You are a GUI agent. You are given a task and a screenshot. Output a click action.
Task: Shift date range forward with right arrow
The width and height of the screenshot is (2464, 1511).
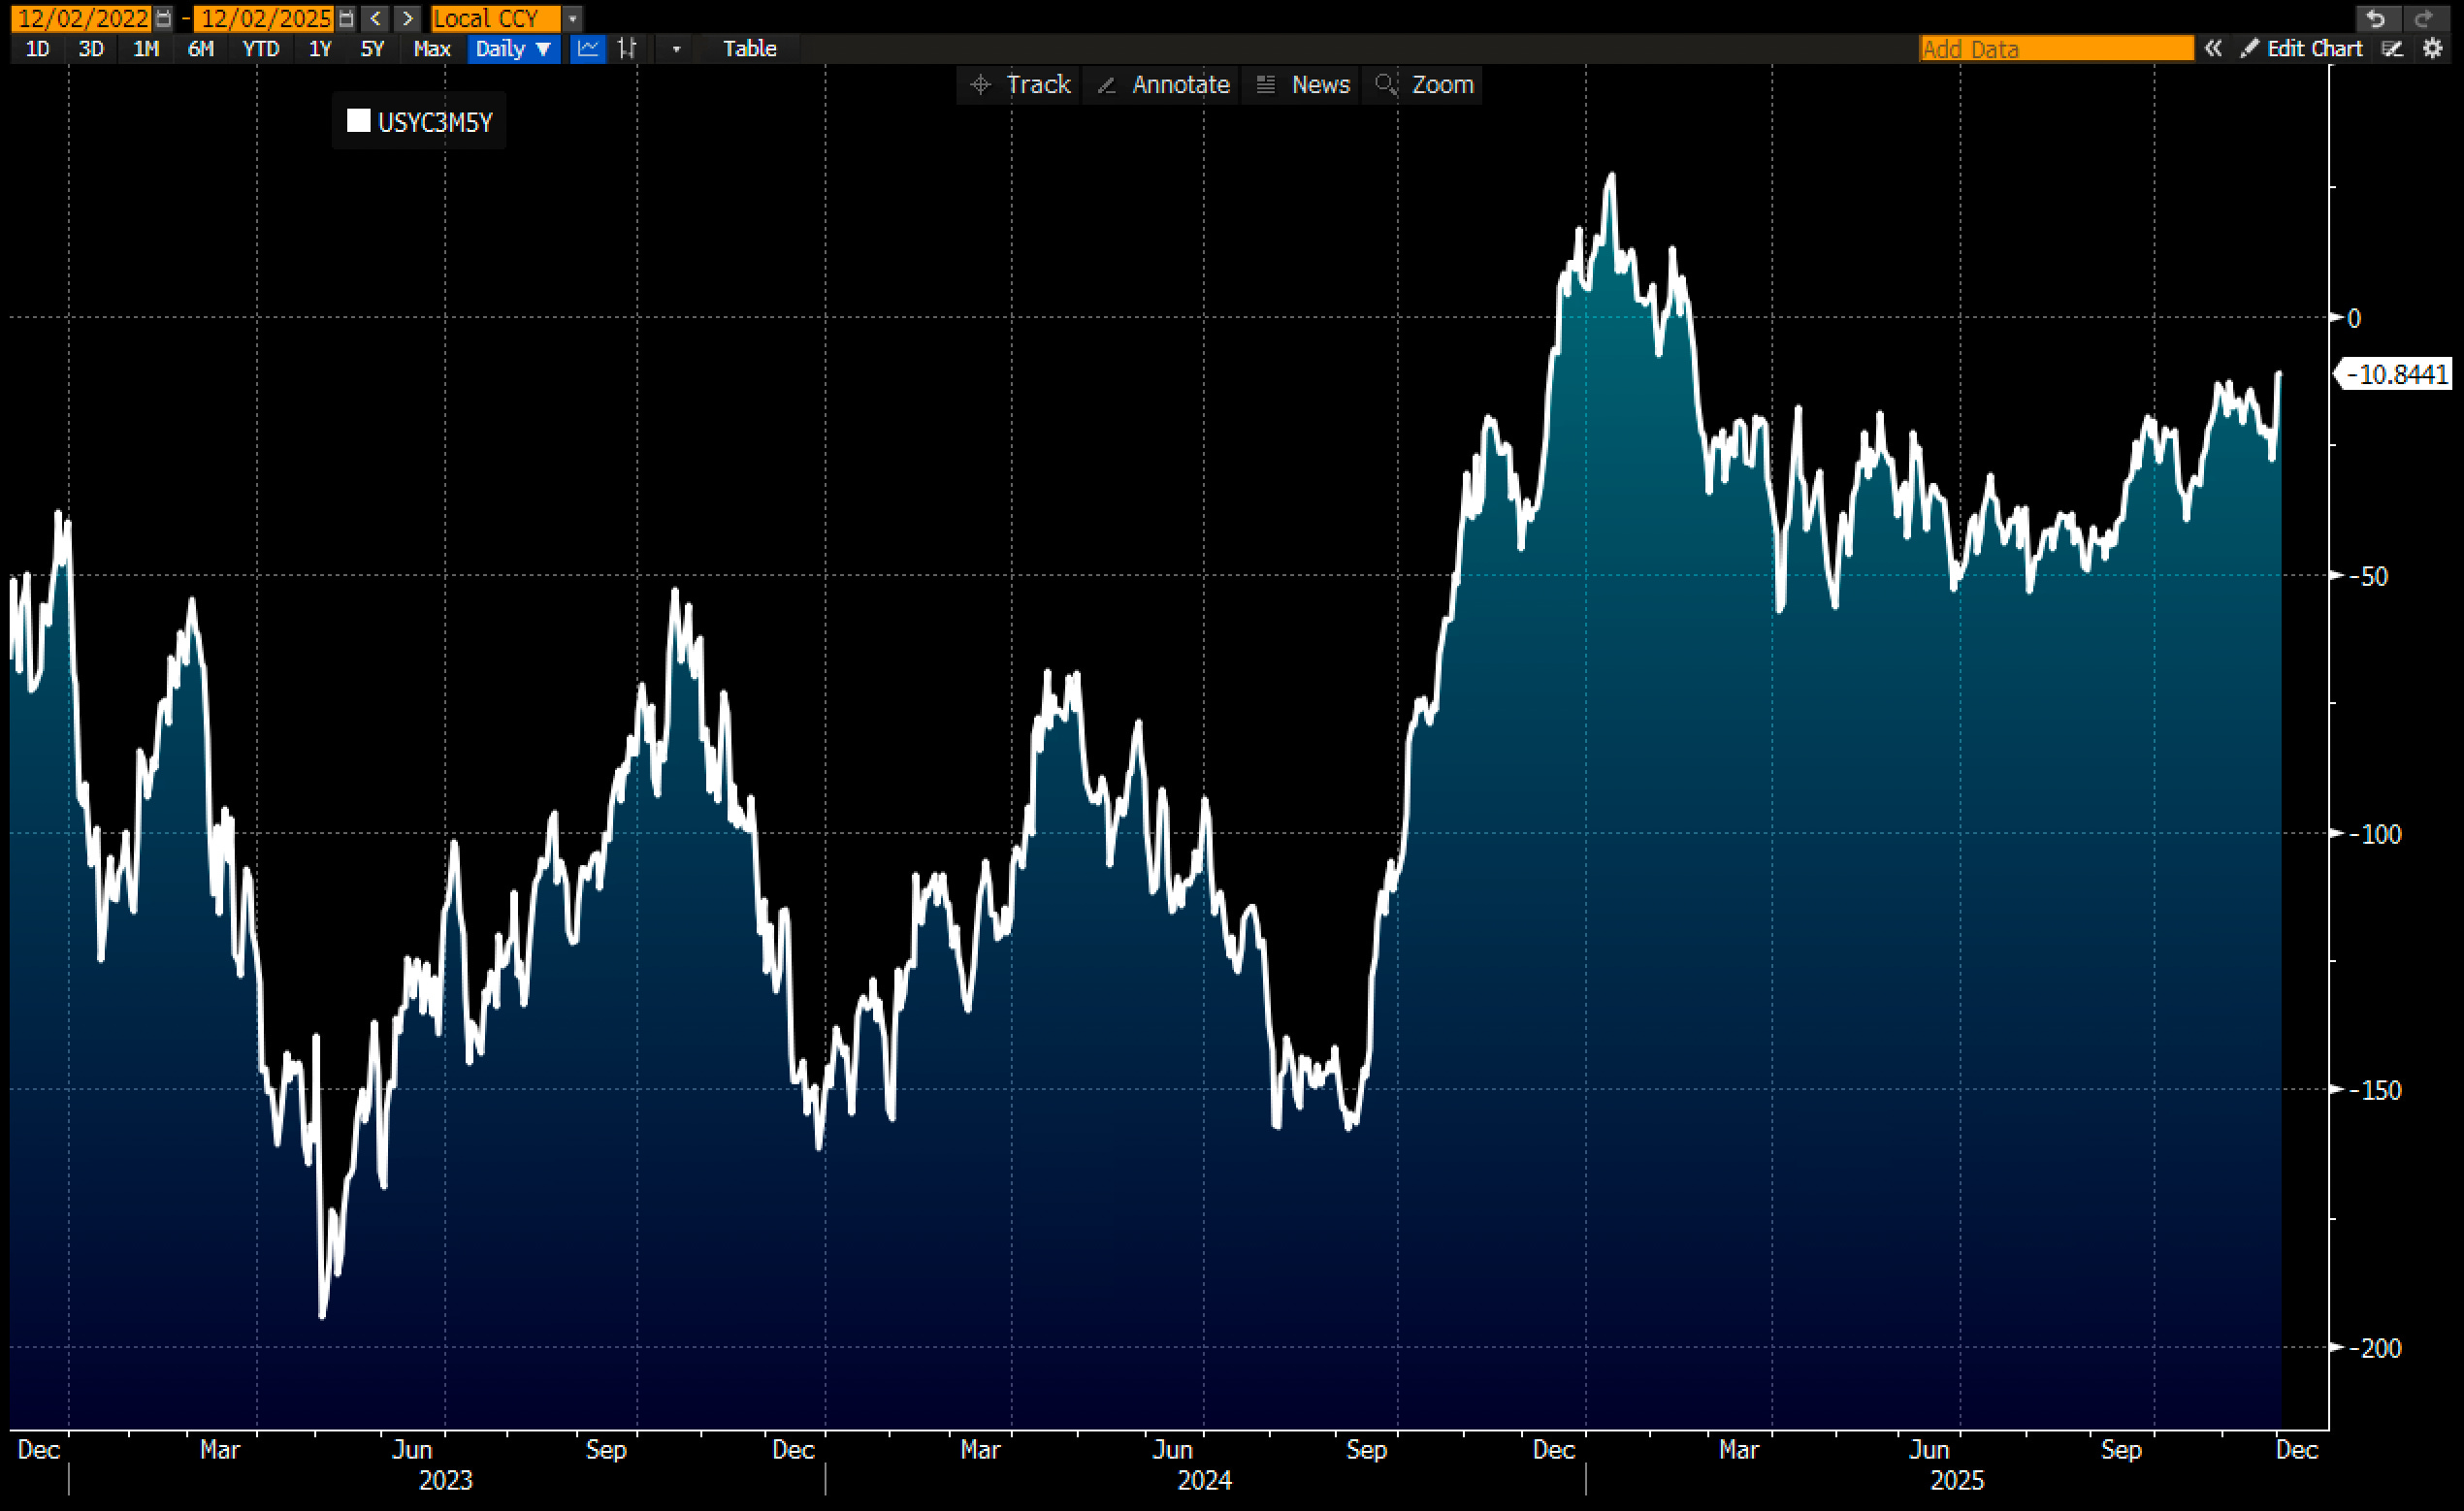407,18
